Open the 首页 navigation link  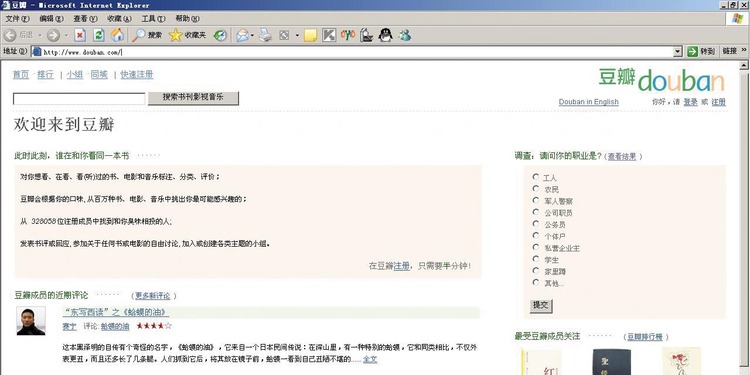click(21, 75)
